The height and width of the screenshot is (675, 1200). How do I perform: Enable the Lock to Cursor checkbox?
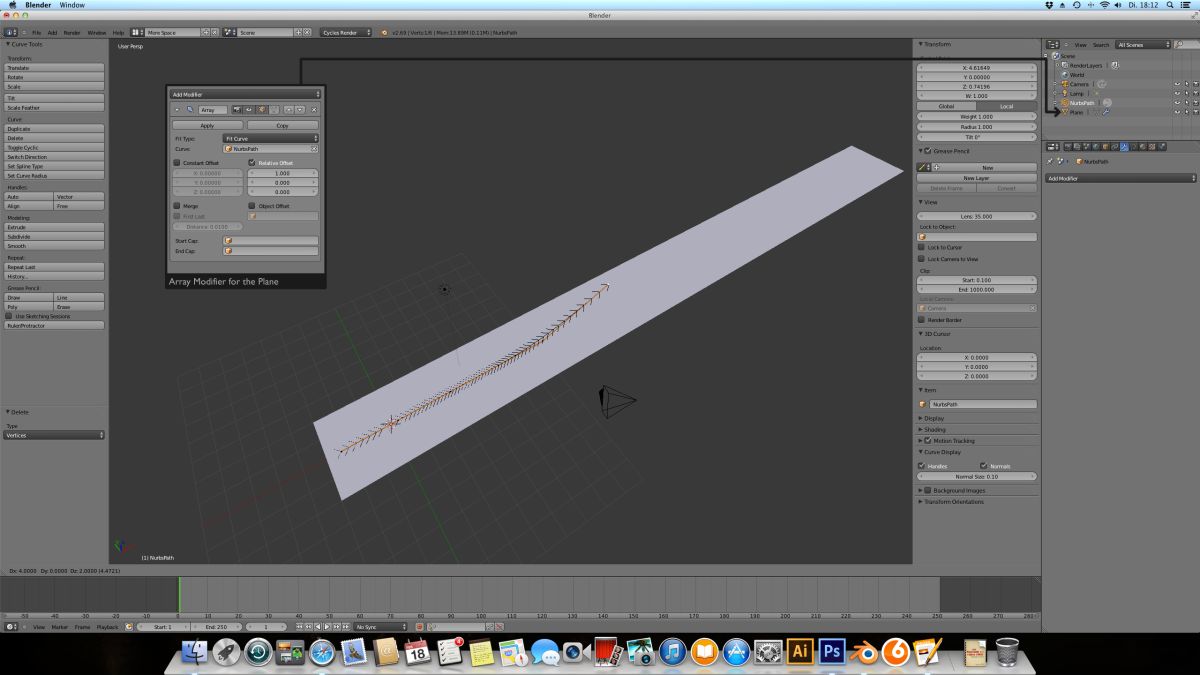click(922, 247)
